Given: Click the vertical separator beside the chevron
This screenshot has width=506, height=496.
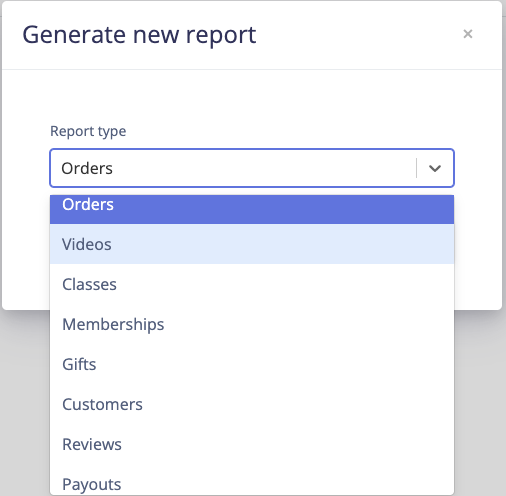Looking at the screenshot, I should [416, 168].
